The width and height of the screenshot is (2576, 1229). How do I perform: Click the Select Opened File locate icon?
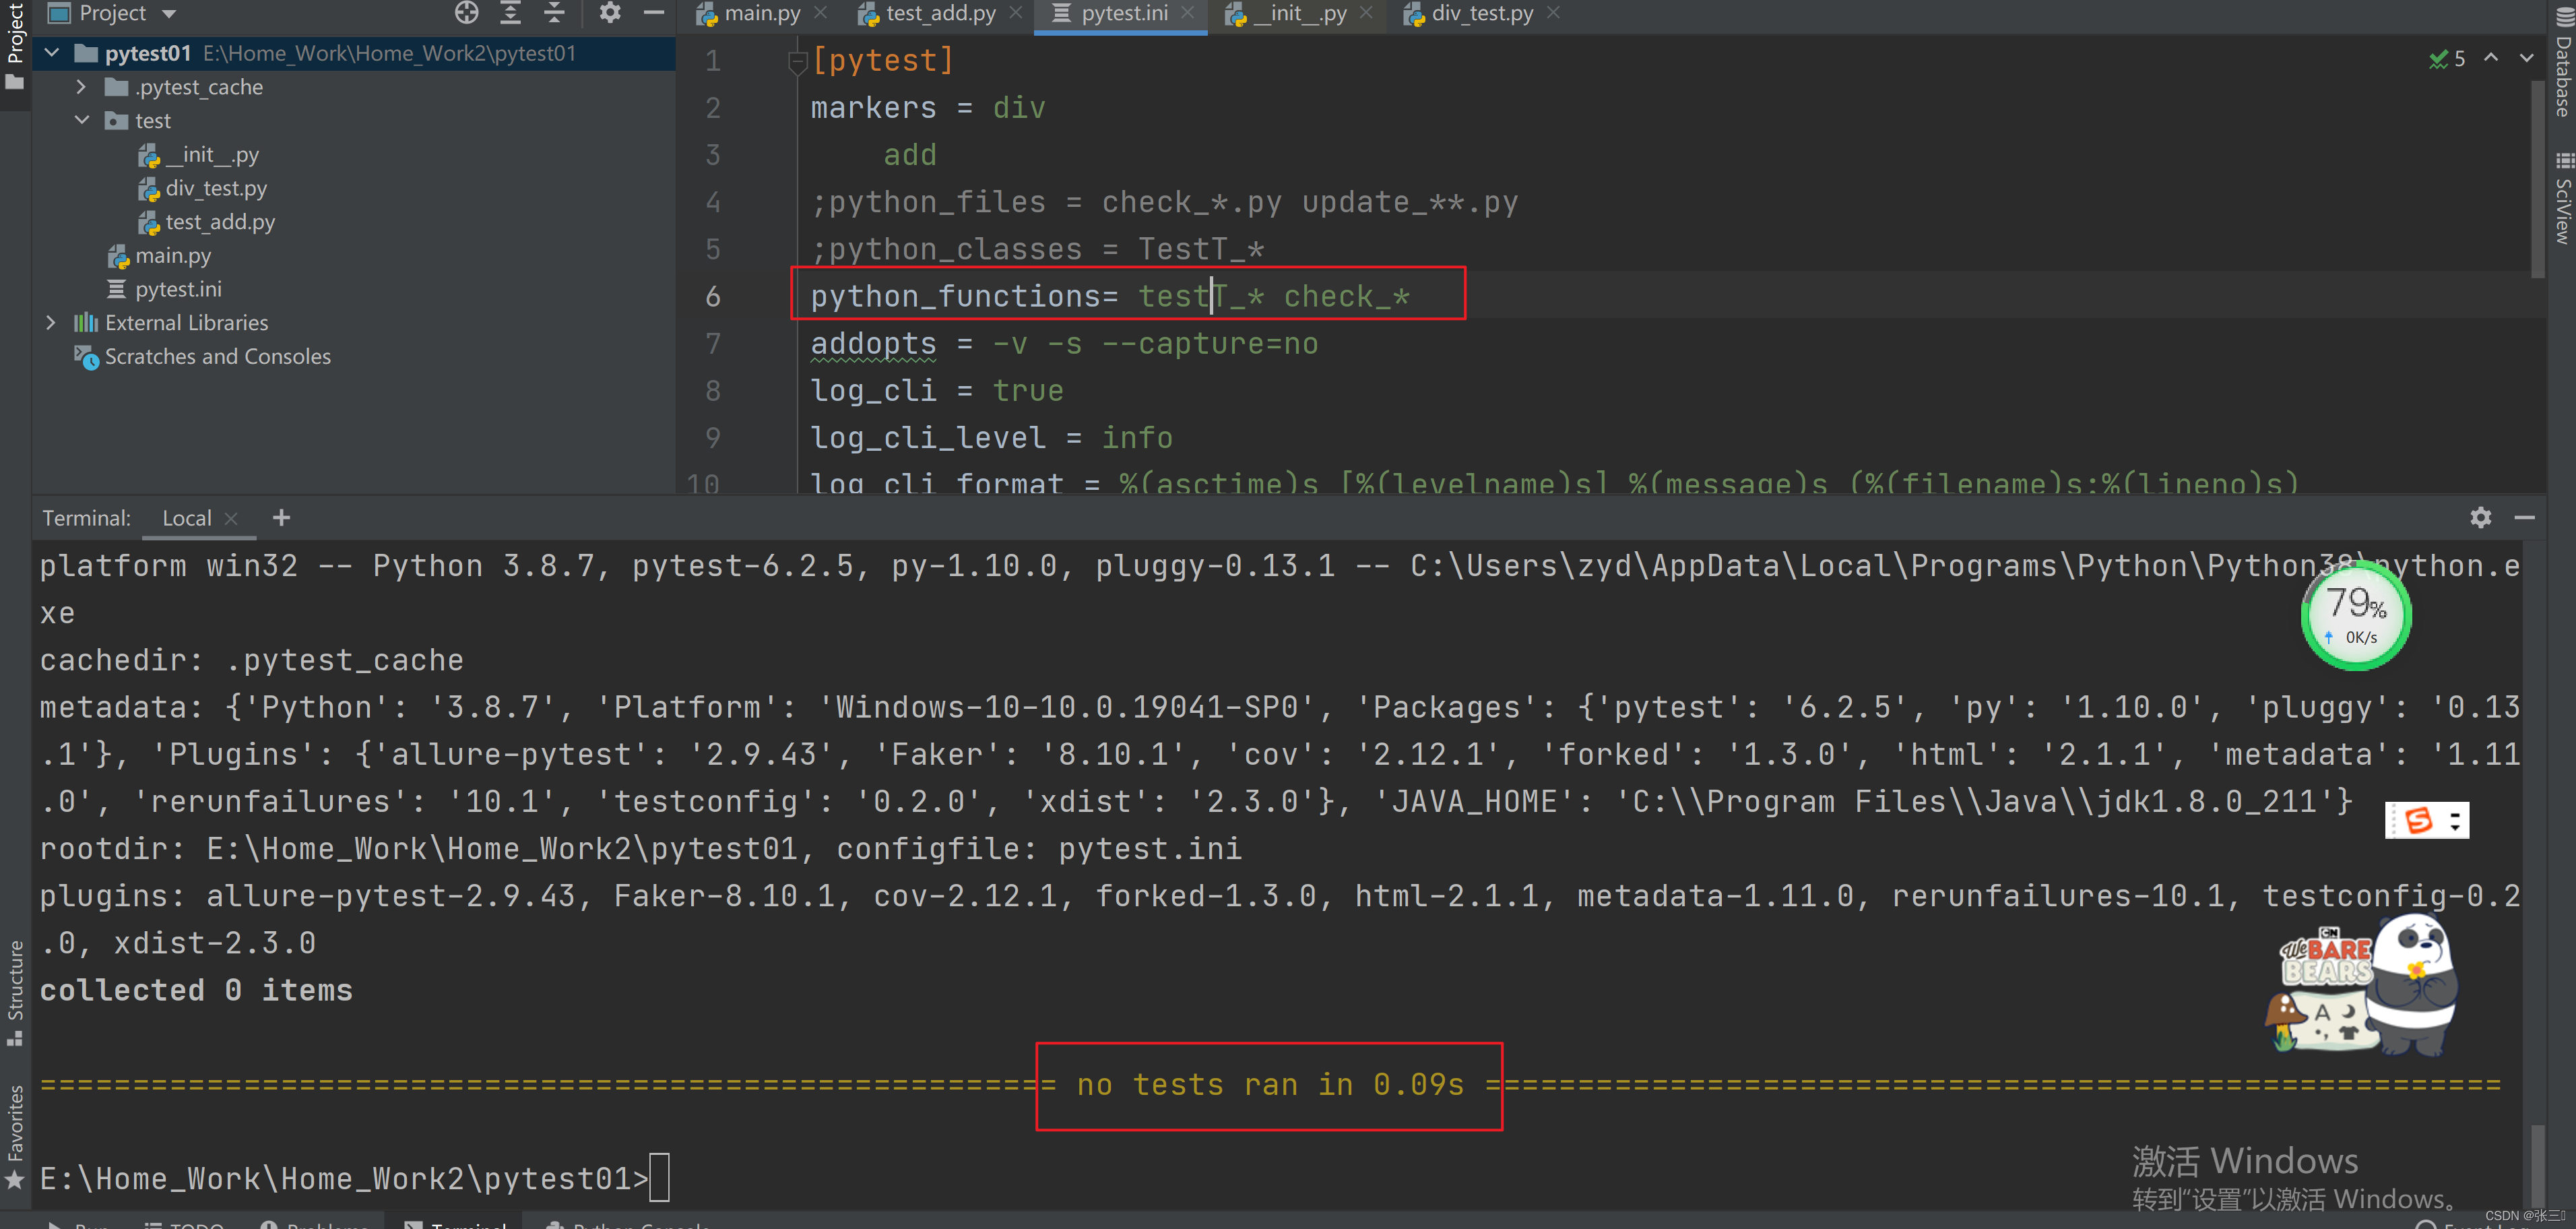click(x=467, y=13)
